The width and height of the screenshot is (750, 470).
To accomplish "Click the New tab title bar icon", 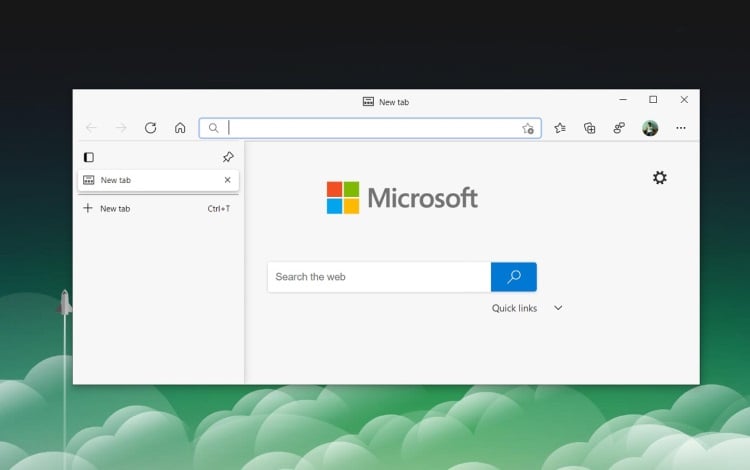I will click(368, 101).
